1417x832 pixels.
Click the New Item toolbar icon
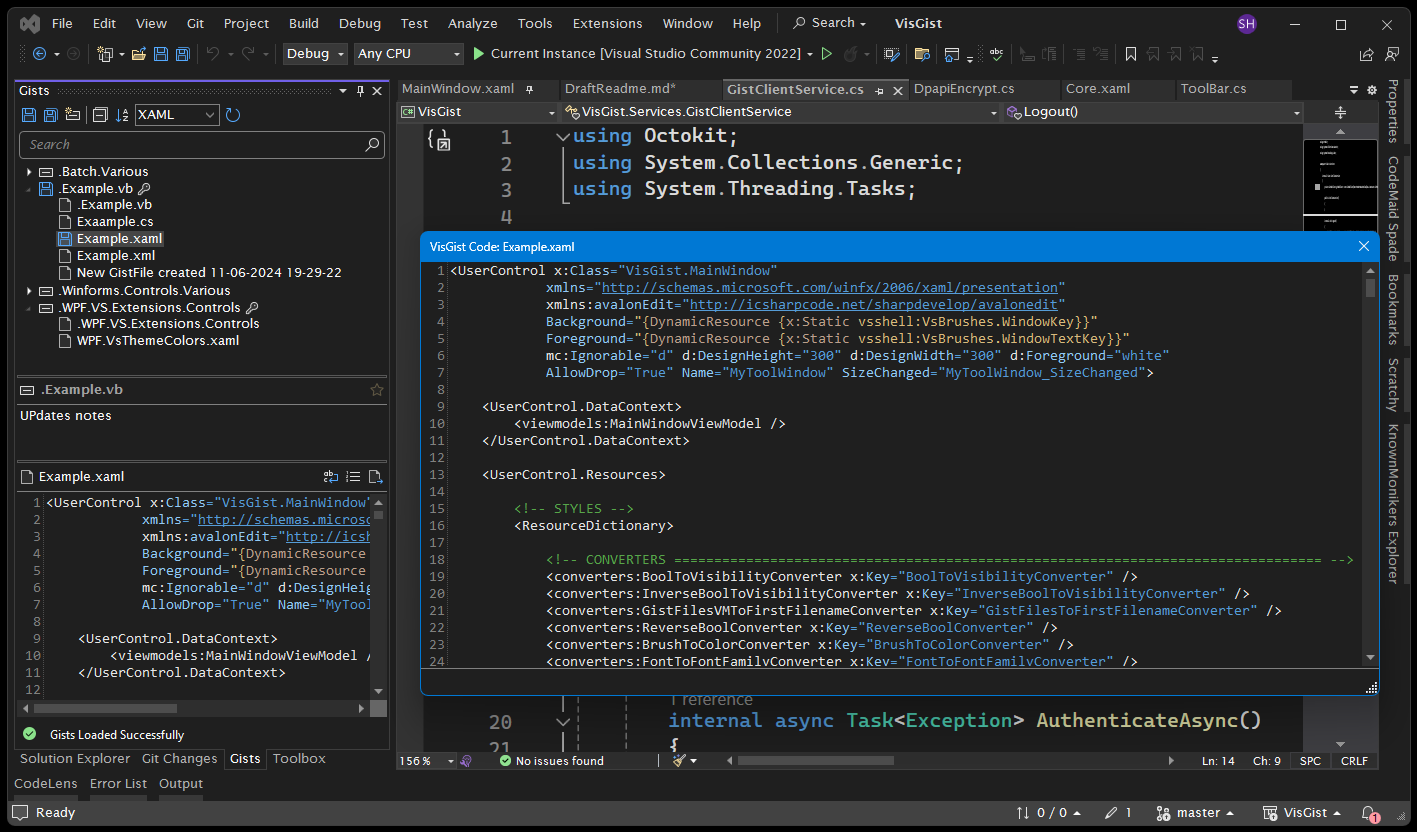(104, 54)
